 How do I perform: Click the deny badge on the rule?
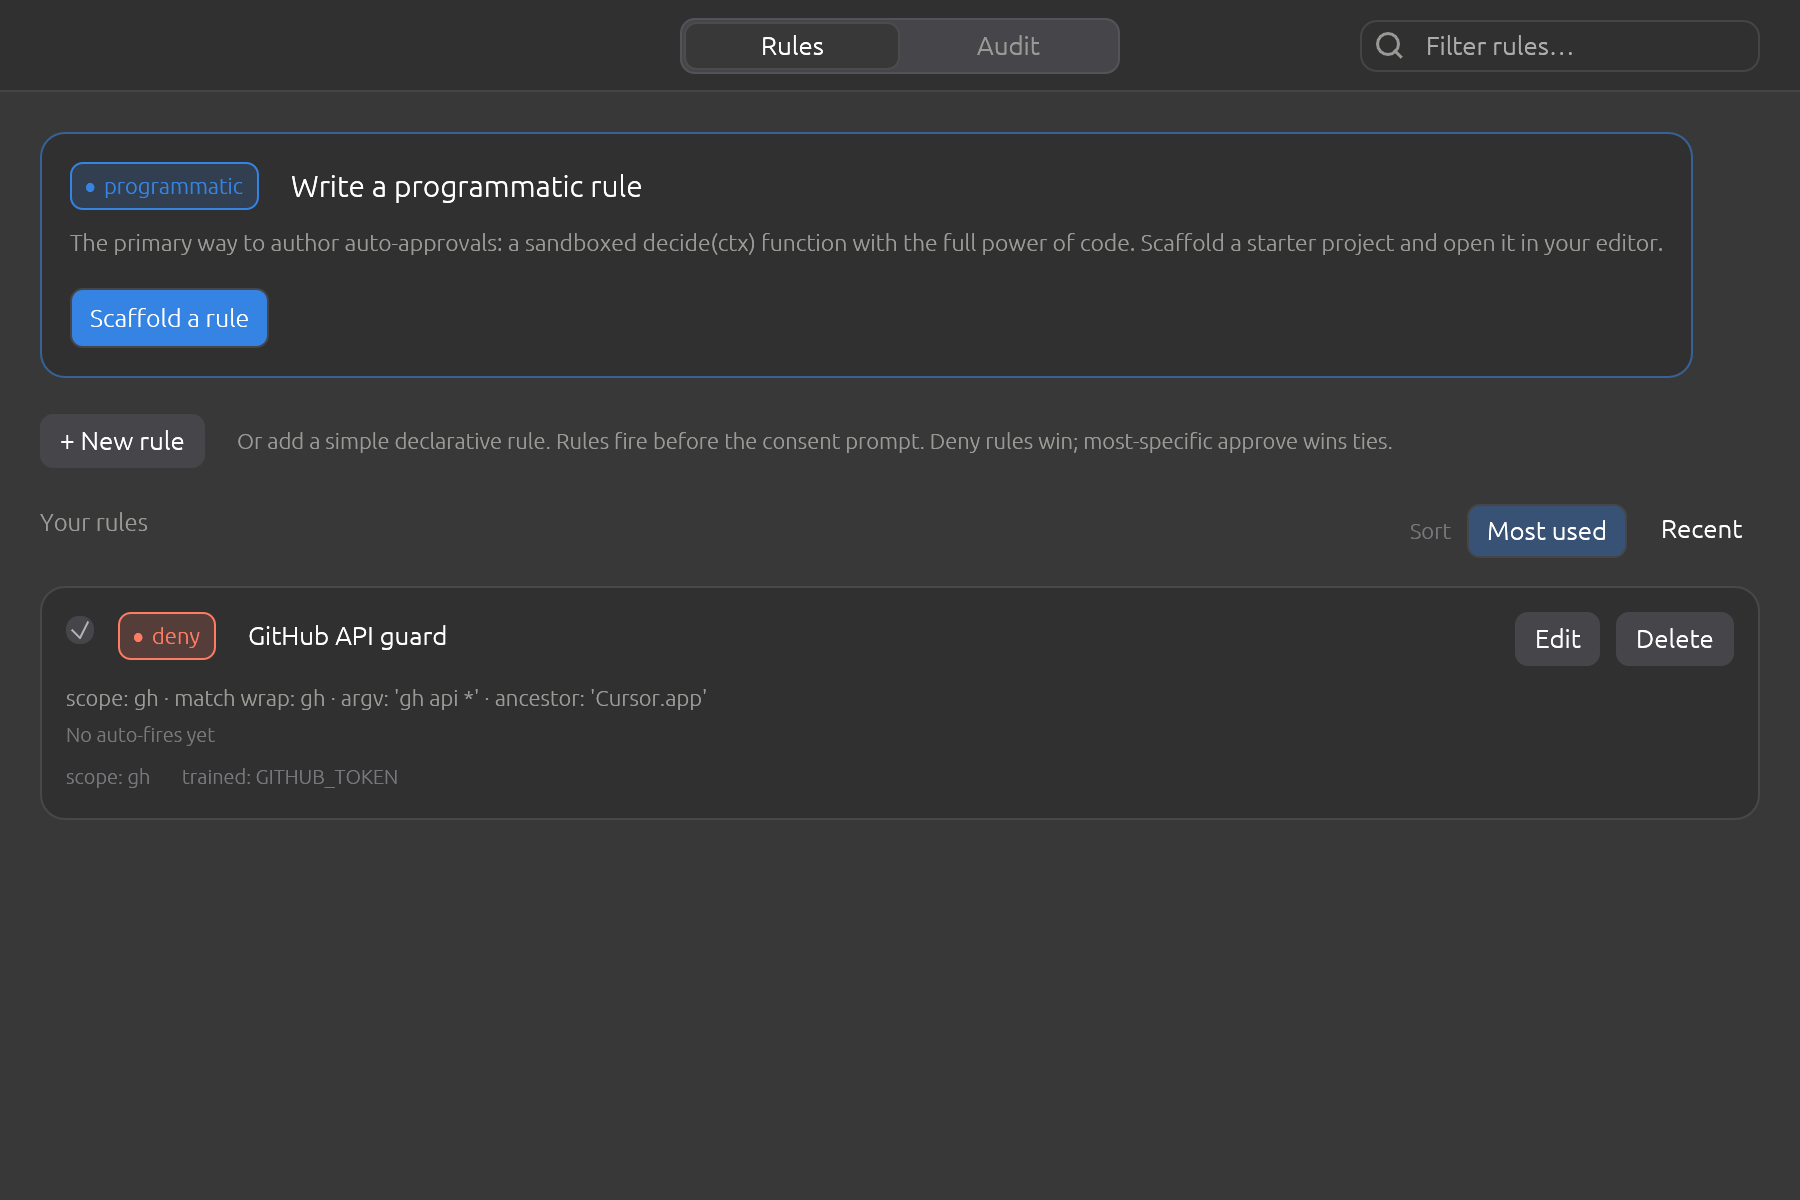(x=167, y=636)
